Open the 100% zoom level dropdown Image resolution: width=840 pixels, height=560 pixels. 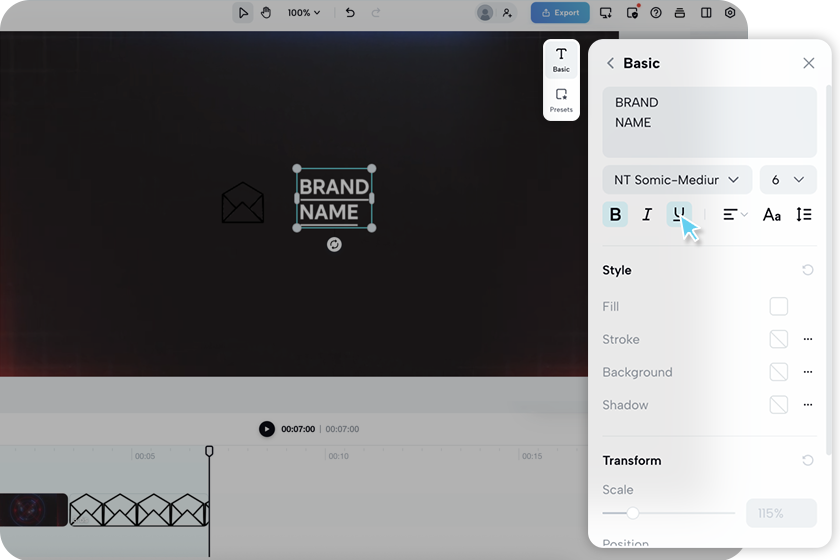[304, 12]
